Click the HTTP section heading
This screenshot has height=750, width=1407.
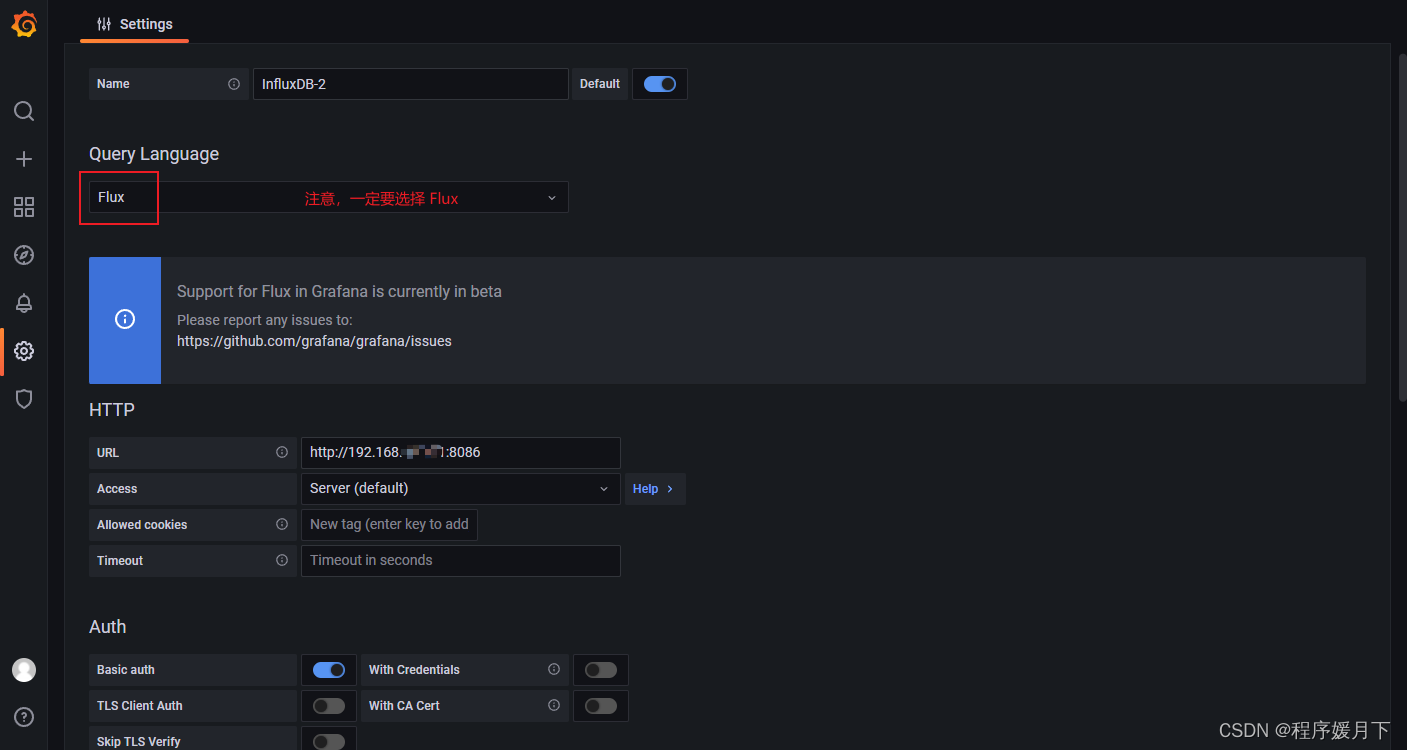click(112, 410)
